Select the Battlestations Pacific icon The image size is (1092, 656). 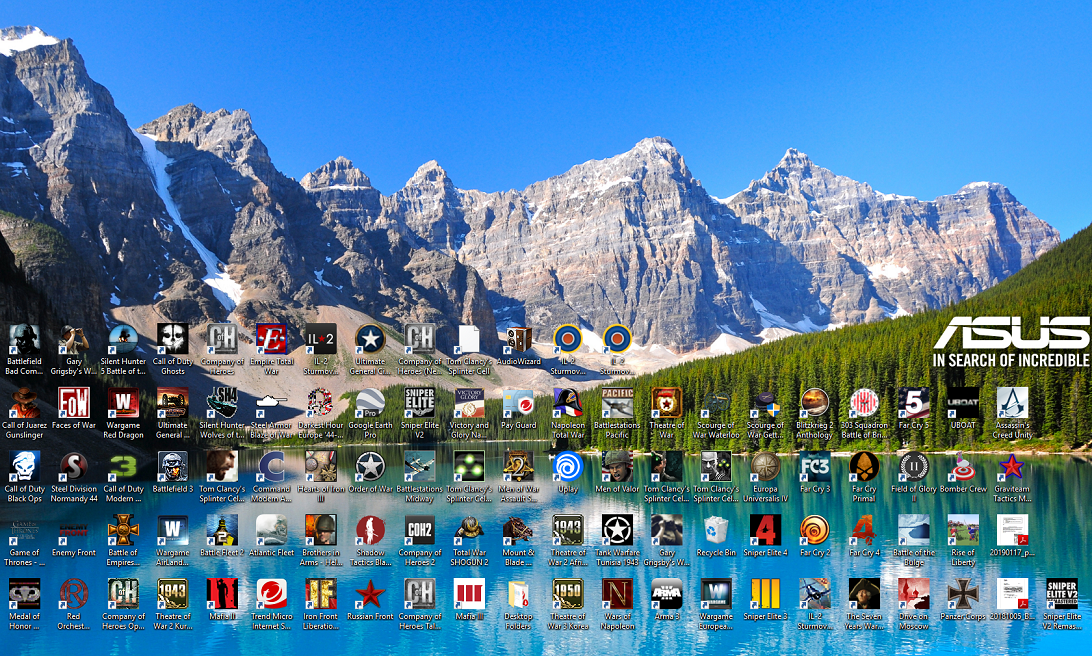click(617, 403)
